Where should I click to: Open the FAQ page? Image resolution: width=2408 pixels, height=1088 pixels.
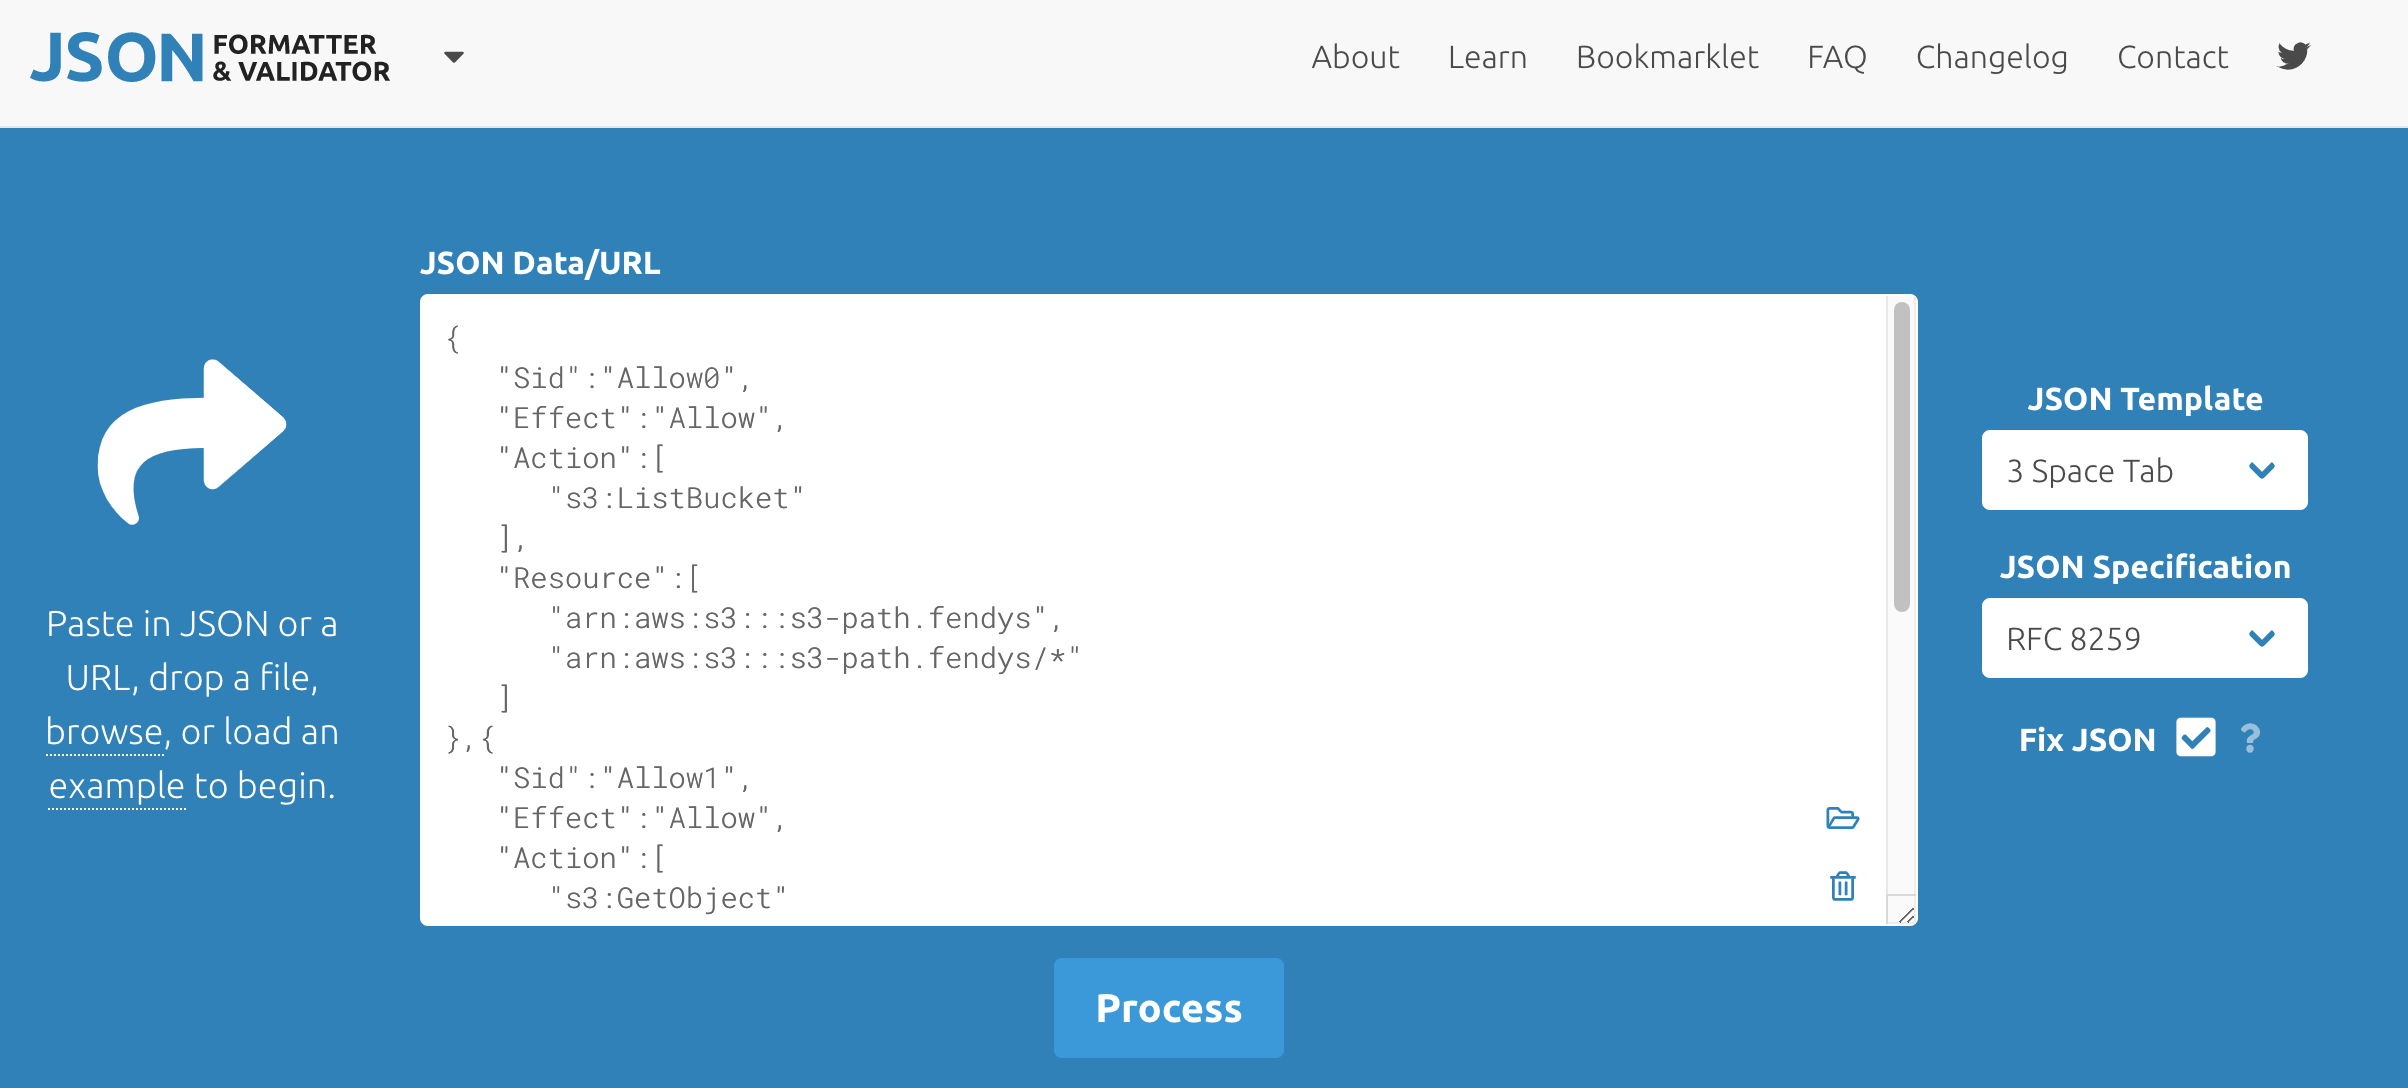(x=1836, y=57)
